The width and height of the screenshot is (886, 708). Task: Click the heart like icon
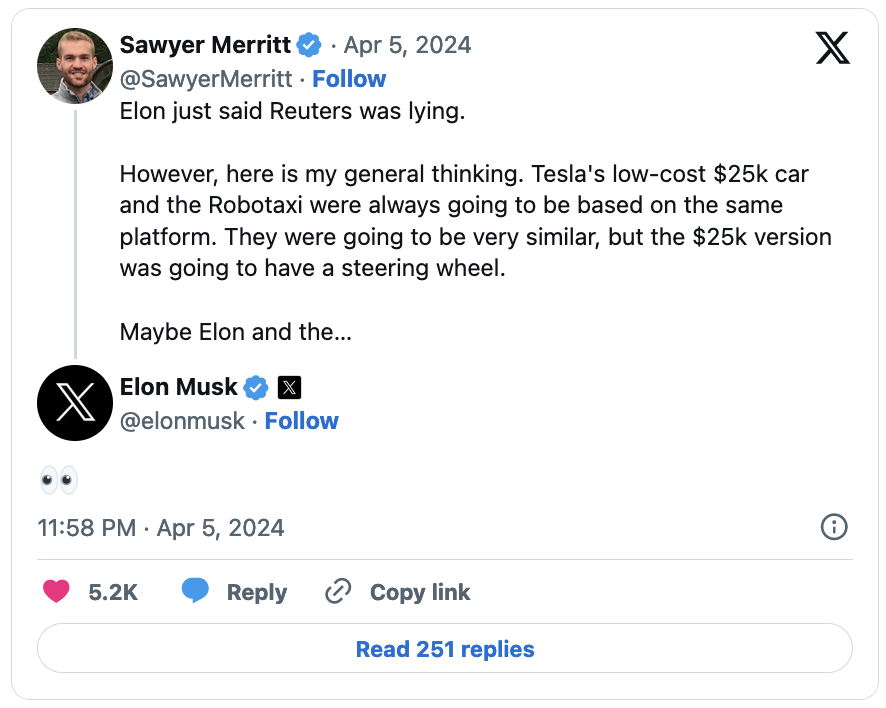(x=57, y=592)
